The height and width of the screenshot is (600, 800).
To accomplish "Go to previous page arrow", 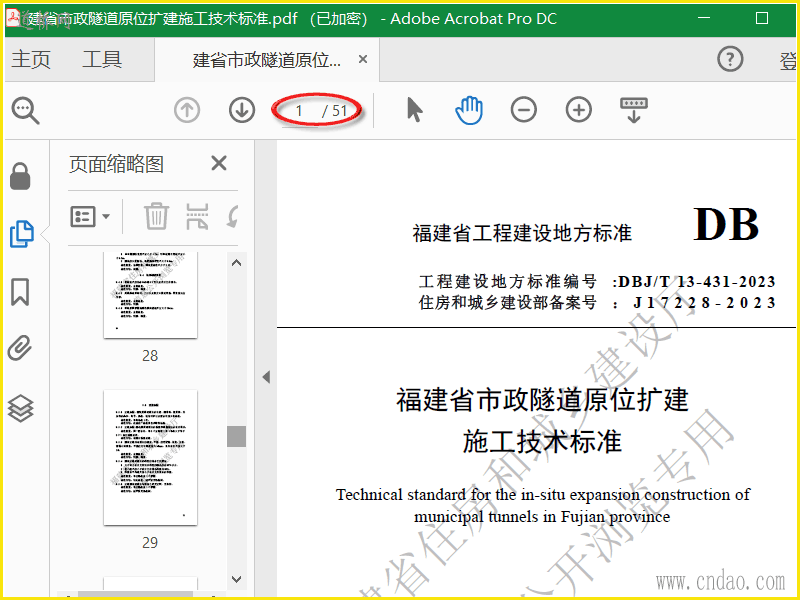I will [x=187, y=110].
